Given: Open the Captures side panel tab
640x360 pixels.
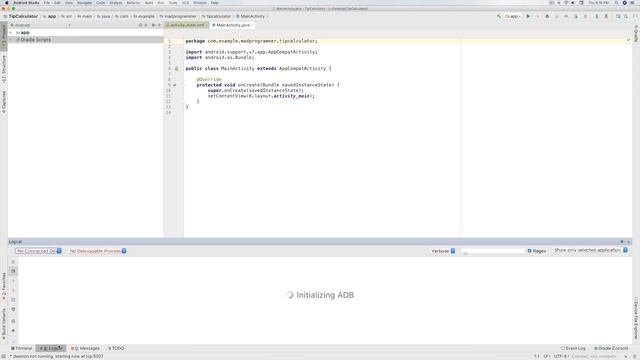Looking at the screenshot, I should click(x=4, y=102).
